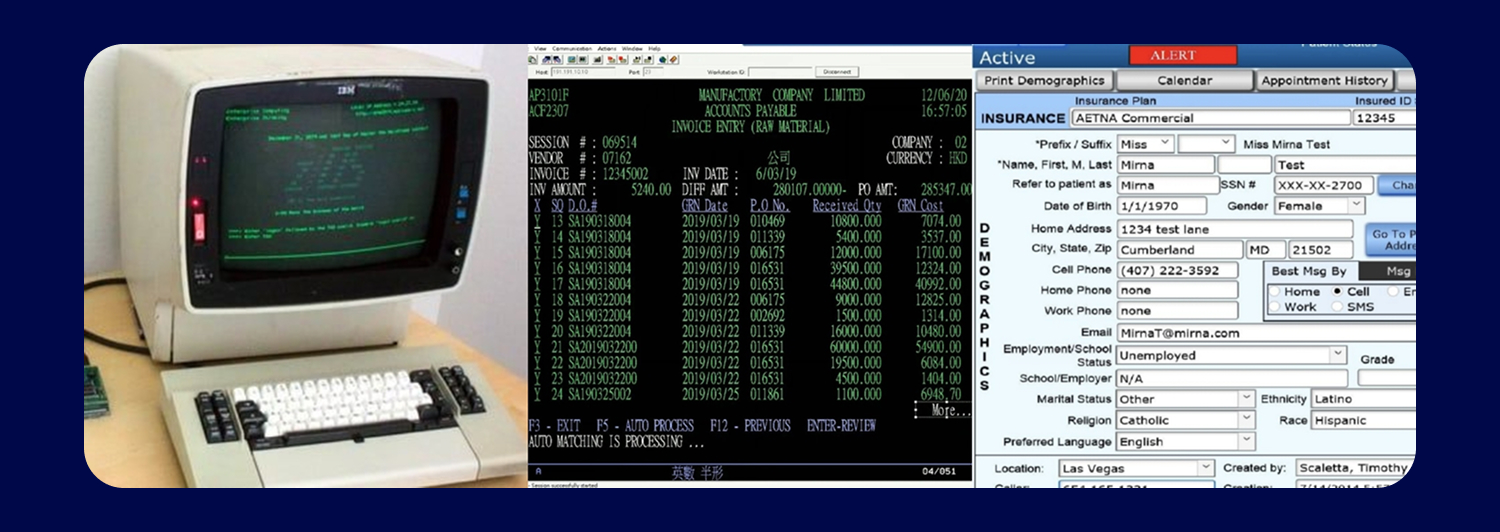
Task: Expand the Preferred Language dropdown
Action: [1185, 442]
